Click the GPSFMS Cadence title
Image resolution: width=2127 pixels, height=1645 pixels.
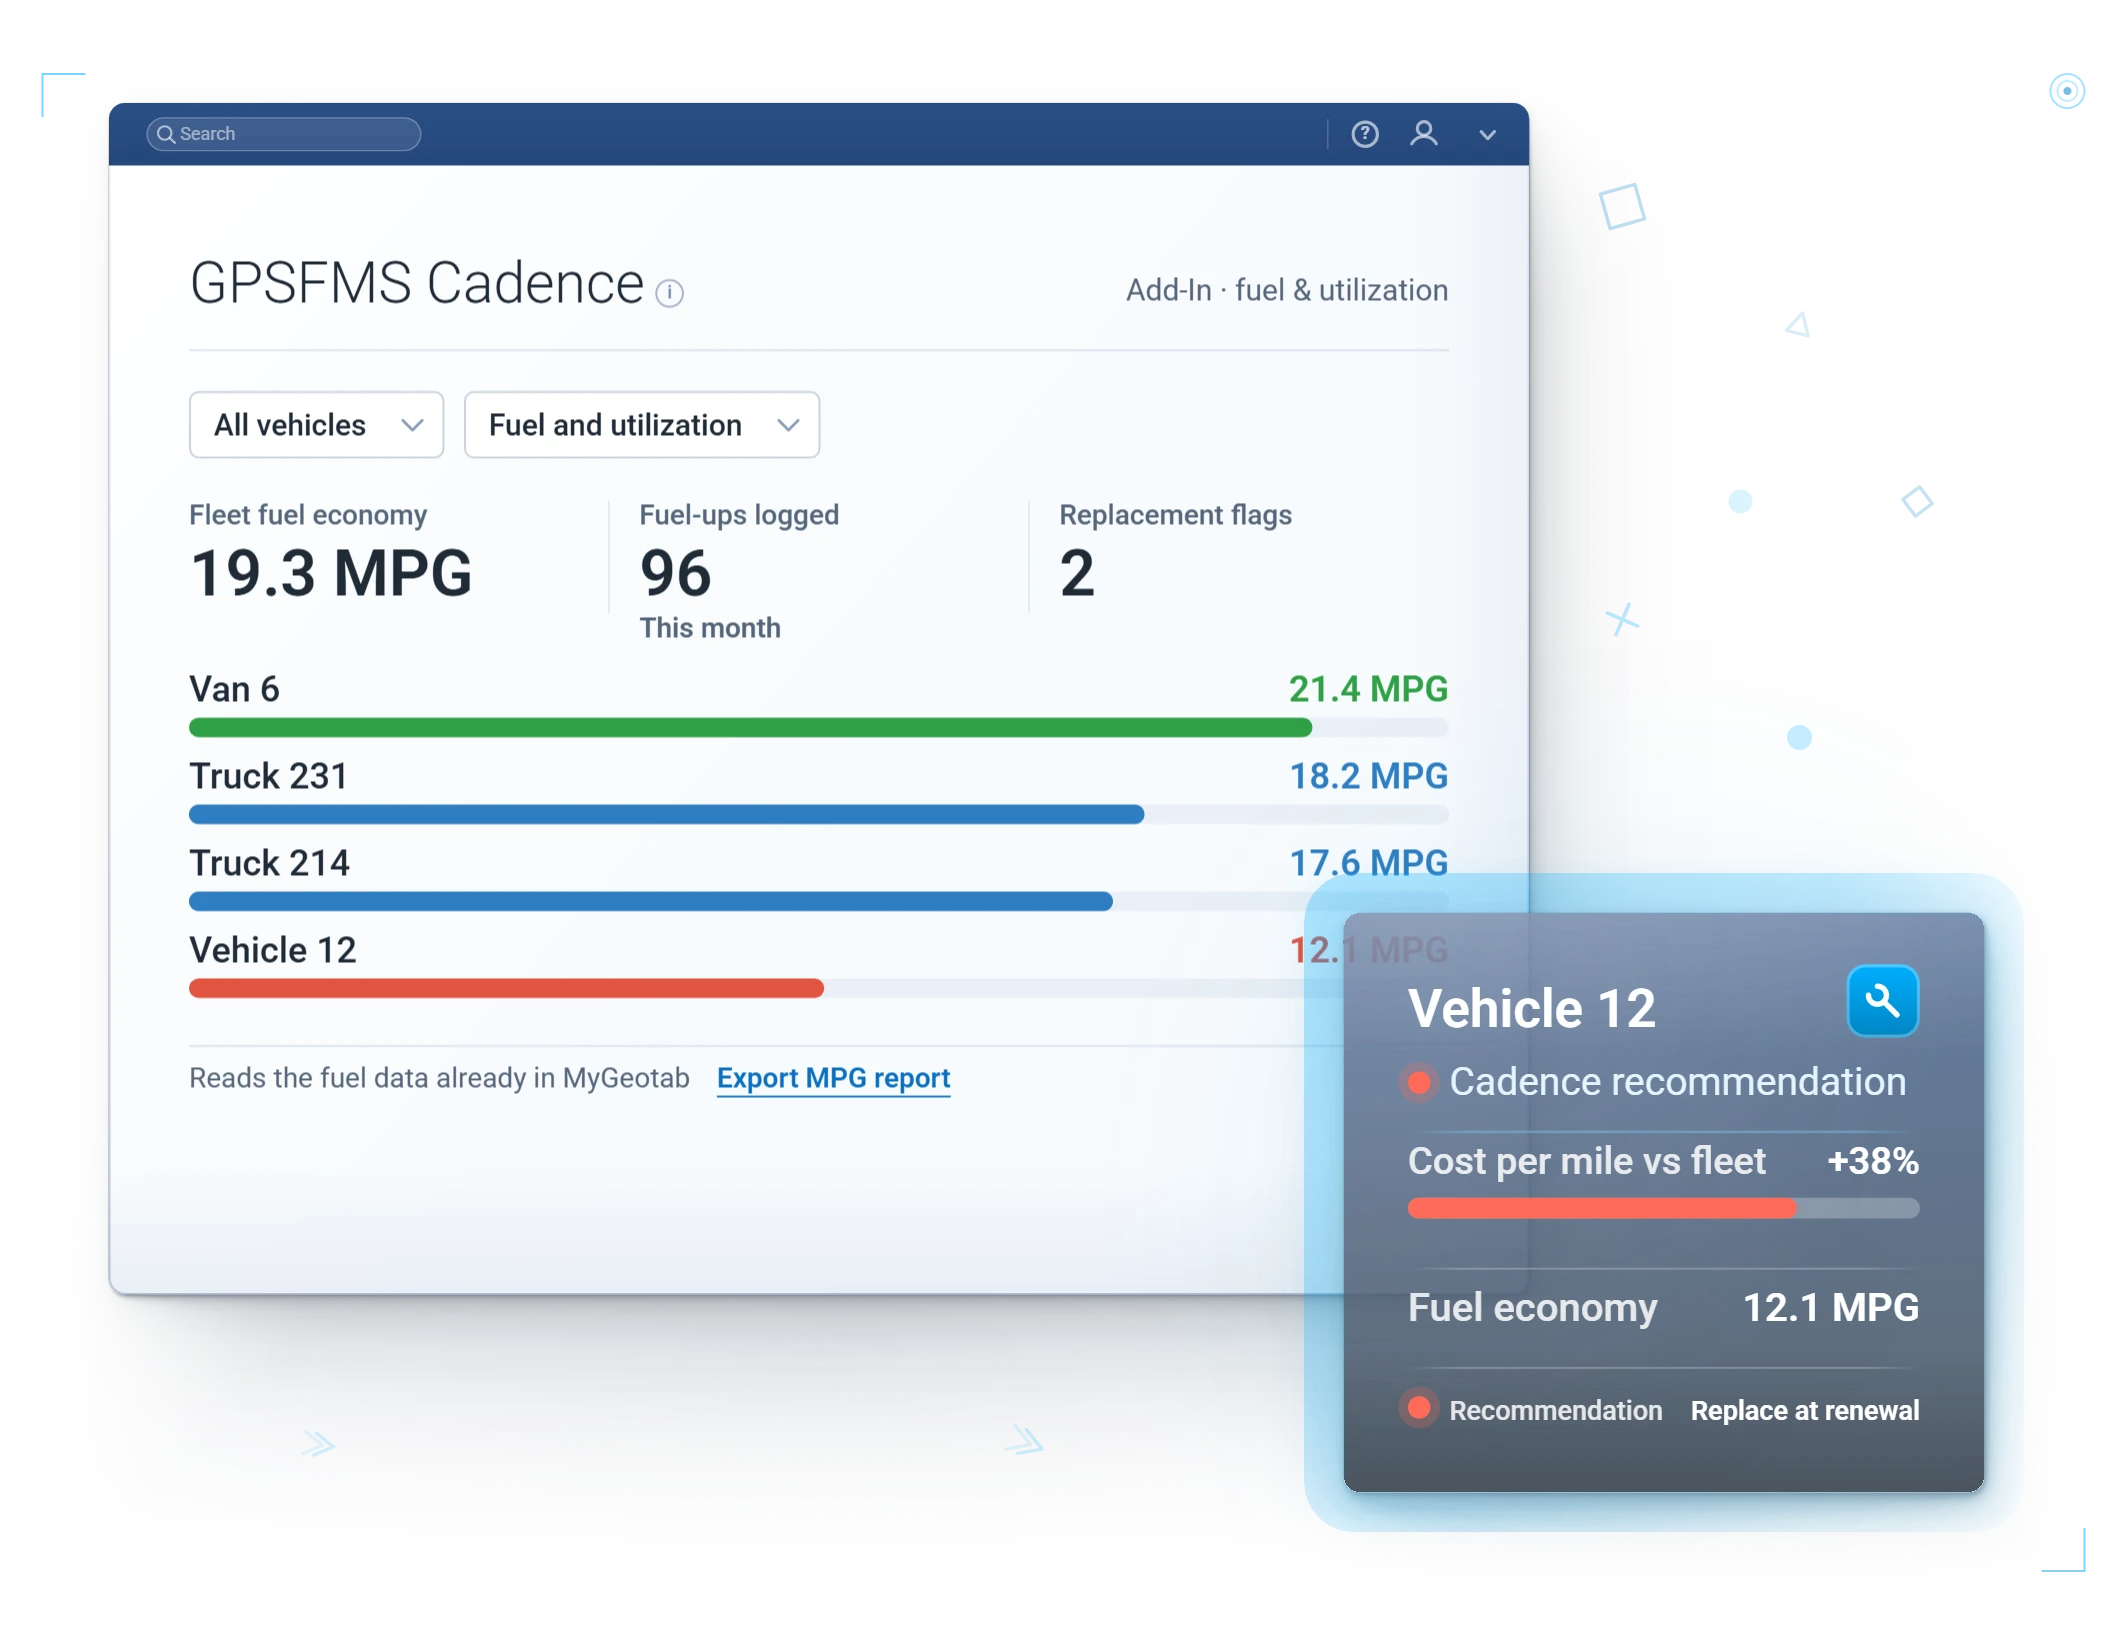[417, 283]
